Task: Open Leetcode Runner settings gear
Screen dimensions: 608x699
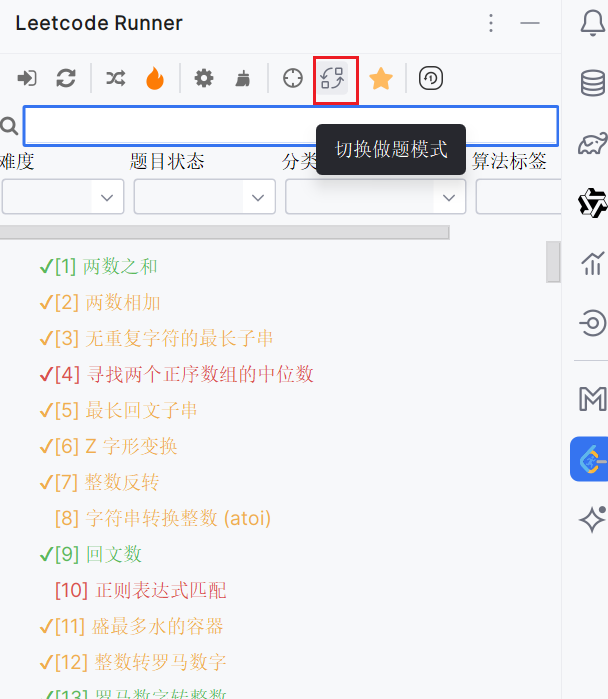Action: (204, 78)
